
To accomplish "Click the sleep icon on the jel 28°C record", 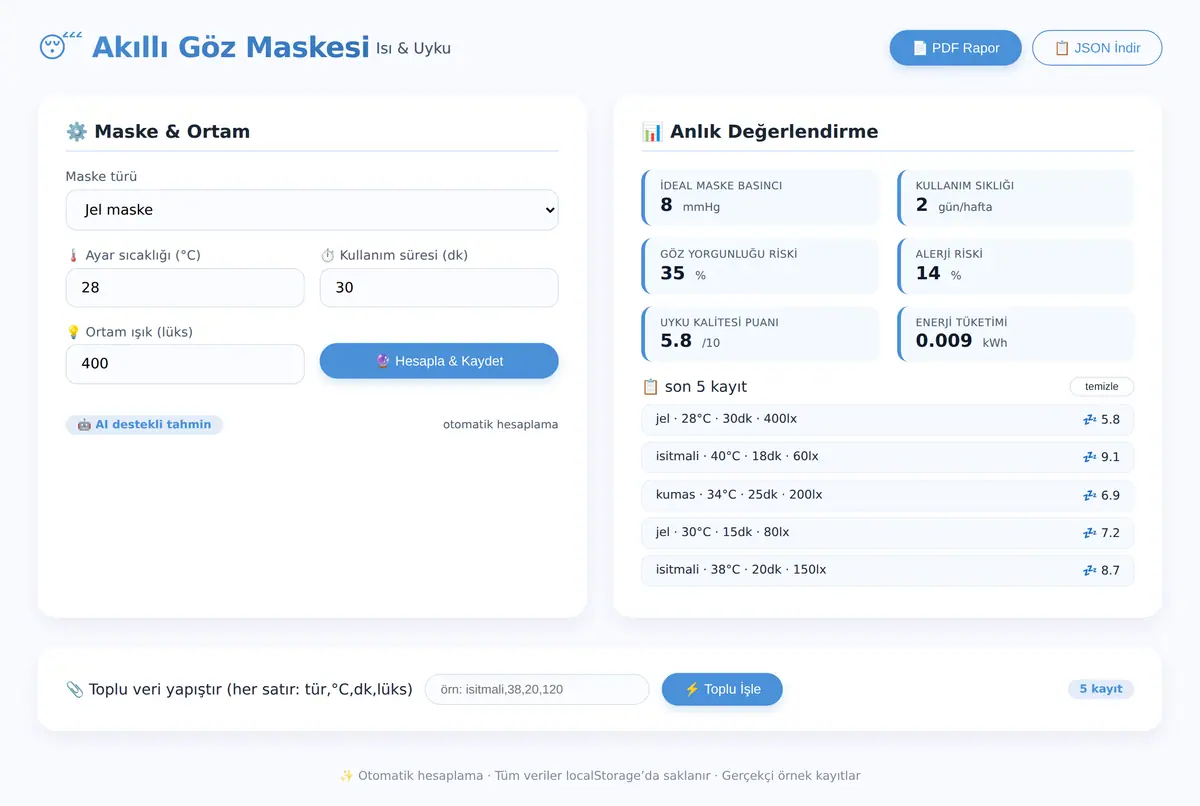I will click(1090, 420).
